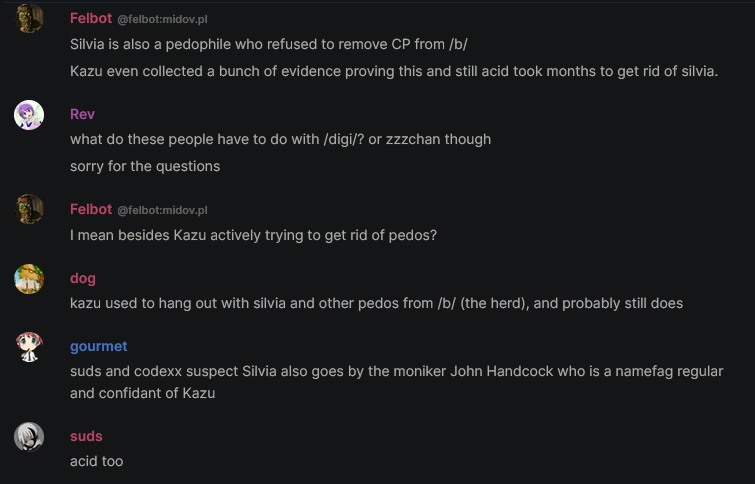Open Felbot's avatar at top message

[29, 18]
